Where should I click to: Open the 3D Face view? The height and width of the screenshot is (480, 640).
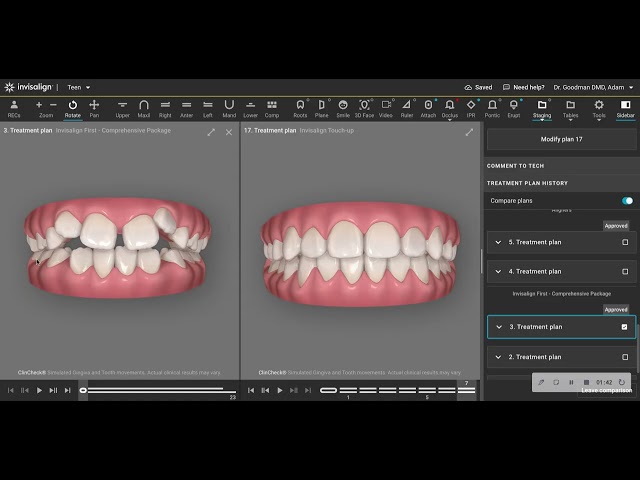point(364,109)
